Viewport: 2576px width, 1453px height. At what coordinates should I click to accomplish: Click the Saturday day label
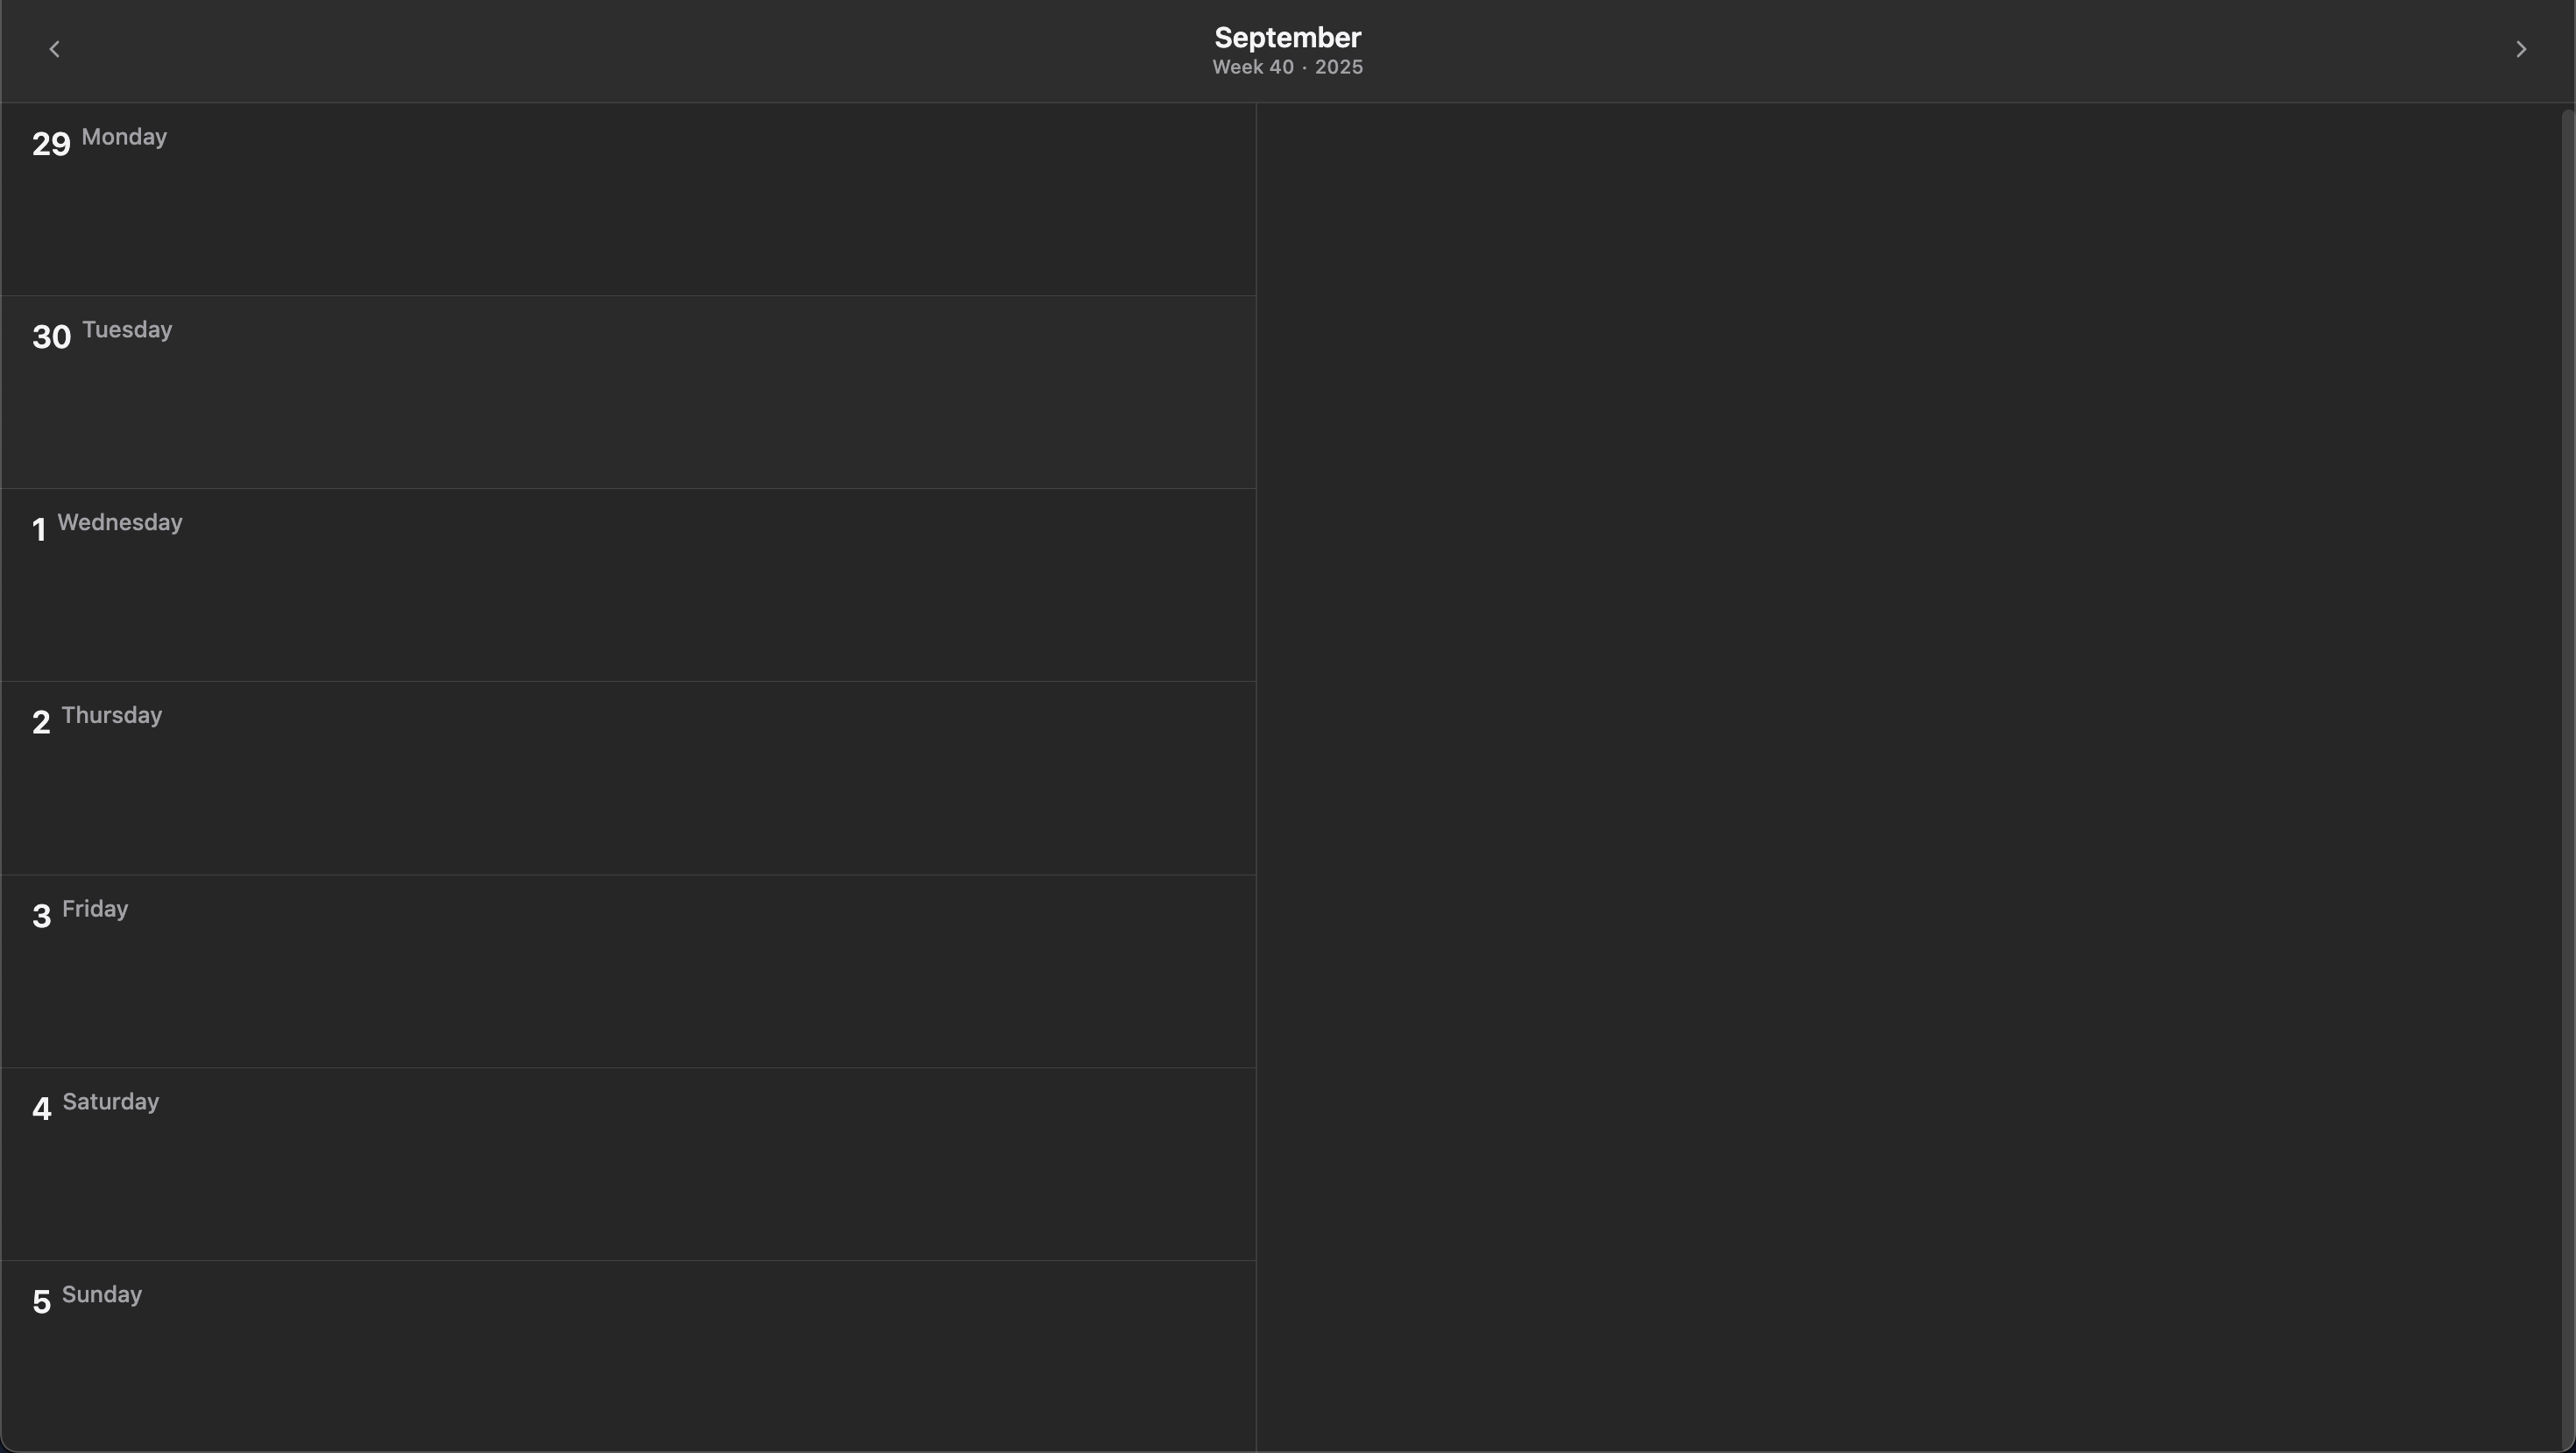click(111, 1102)
